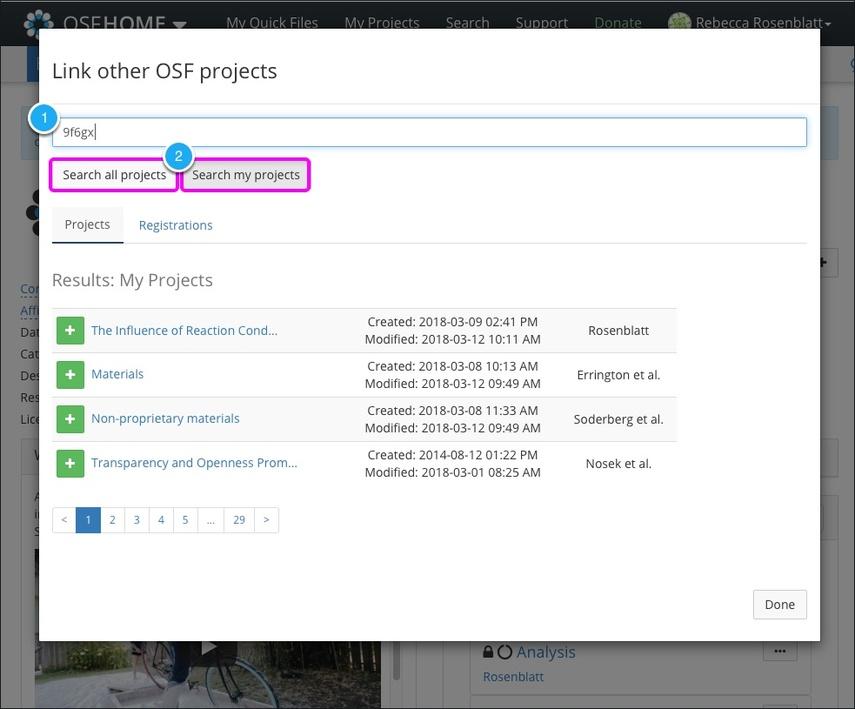The height and width of the screenshot is (709, 855).
Task: Open Search in top navigation
Action: click(x=467, y=22)
